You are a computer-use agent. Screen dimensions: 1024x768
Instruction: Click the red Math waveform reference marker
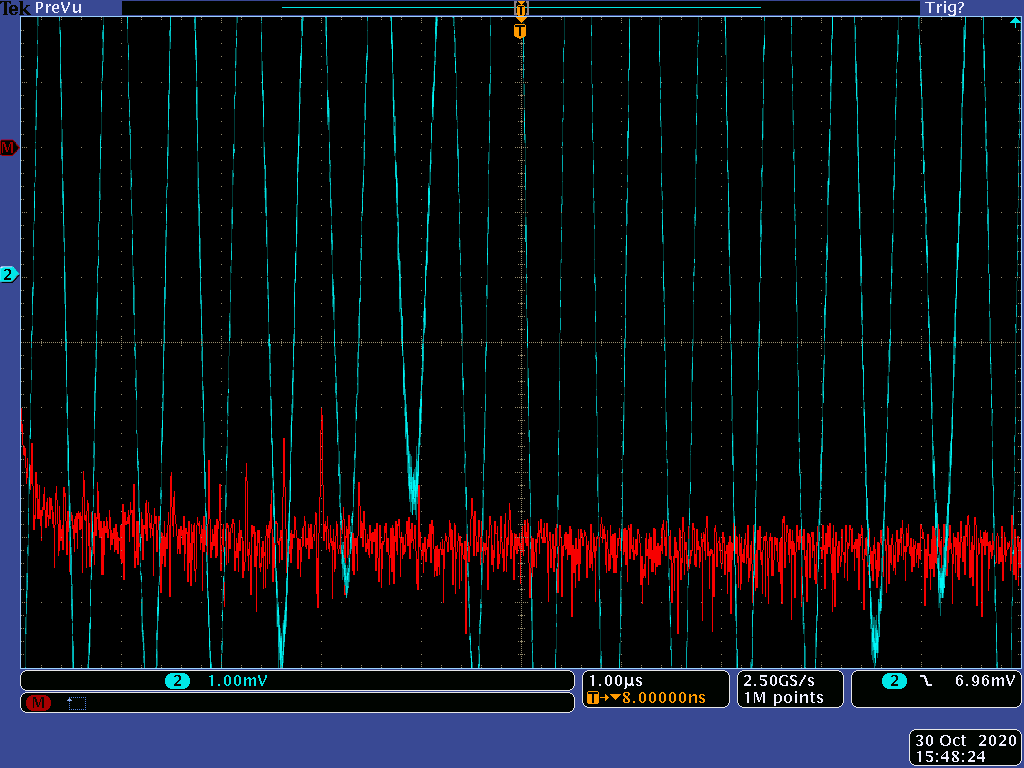[x=8, y=148]
